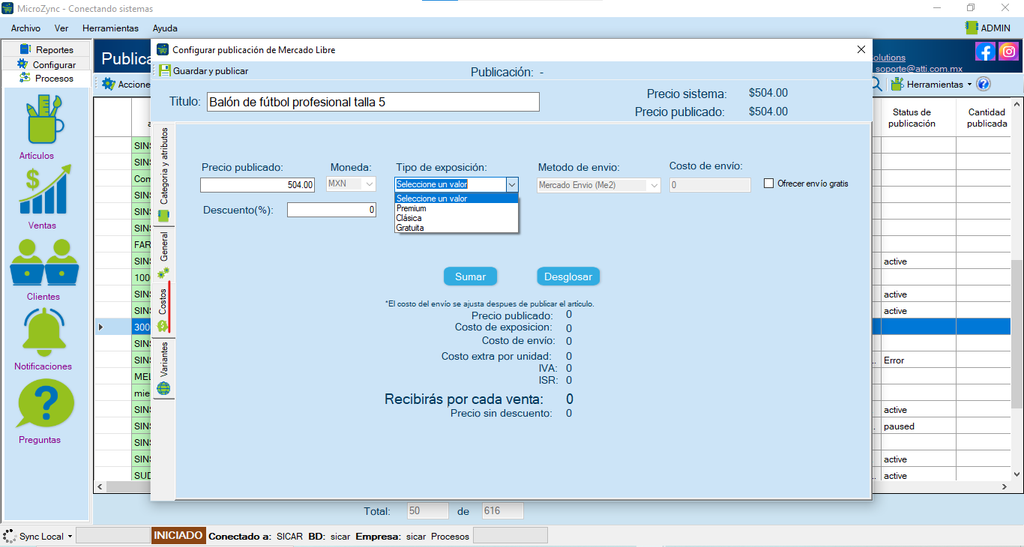Image resolution: width=1024 pixels, height=547 pixels.
Task: Click the selected row arrow indicator
Action: click(x=100, y=327)
